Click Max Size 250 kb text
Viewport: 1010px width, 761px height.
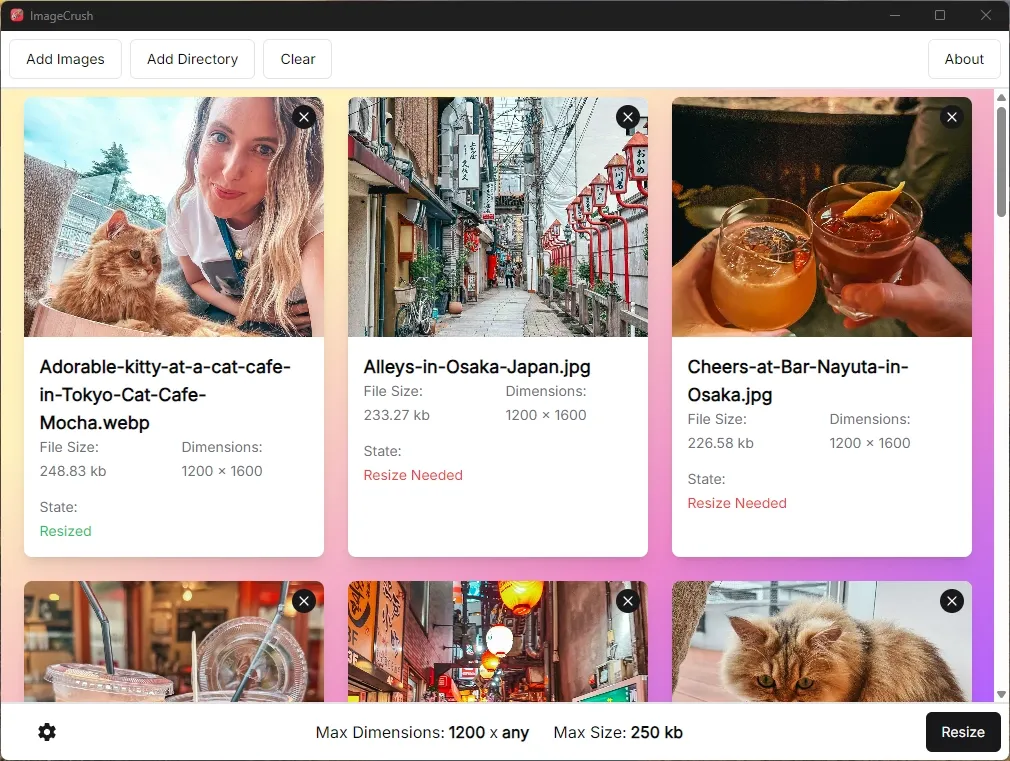pos(618,733)
